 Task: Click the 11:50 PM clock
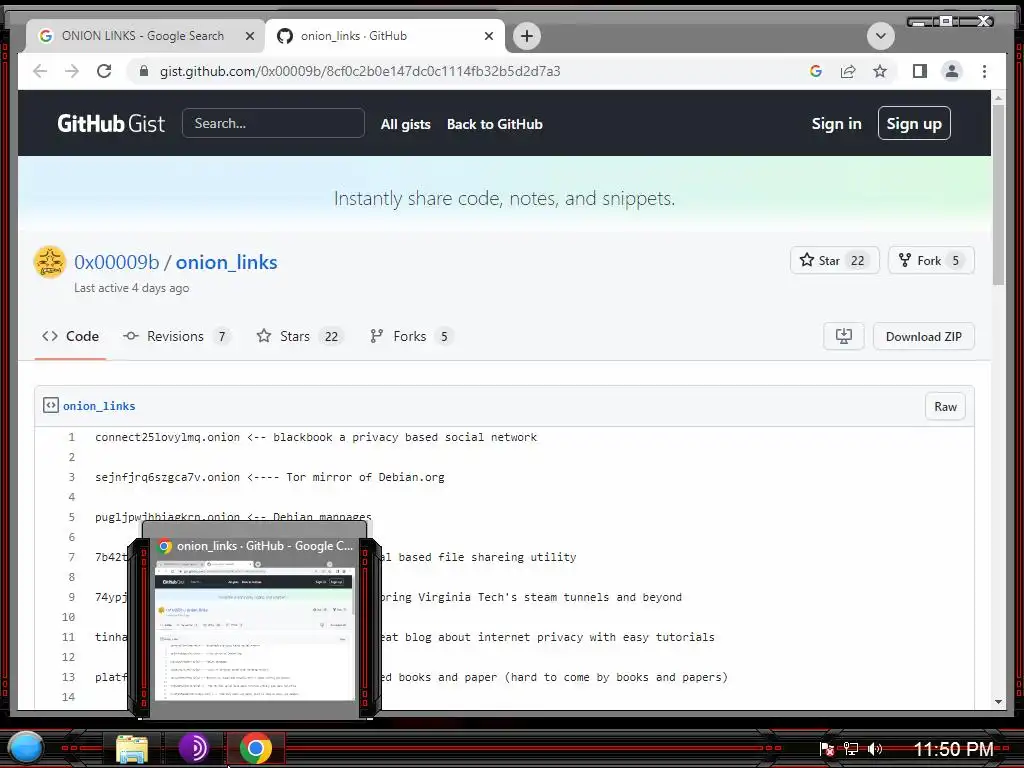tap(953, 749)
